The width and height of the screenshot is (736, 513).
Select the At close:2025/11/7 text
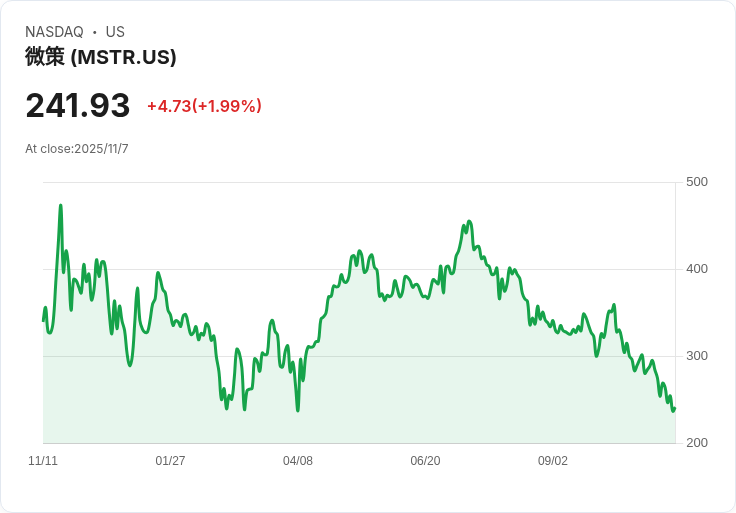tap(77, 149)
